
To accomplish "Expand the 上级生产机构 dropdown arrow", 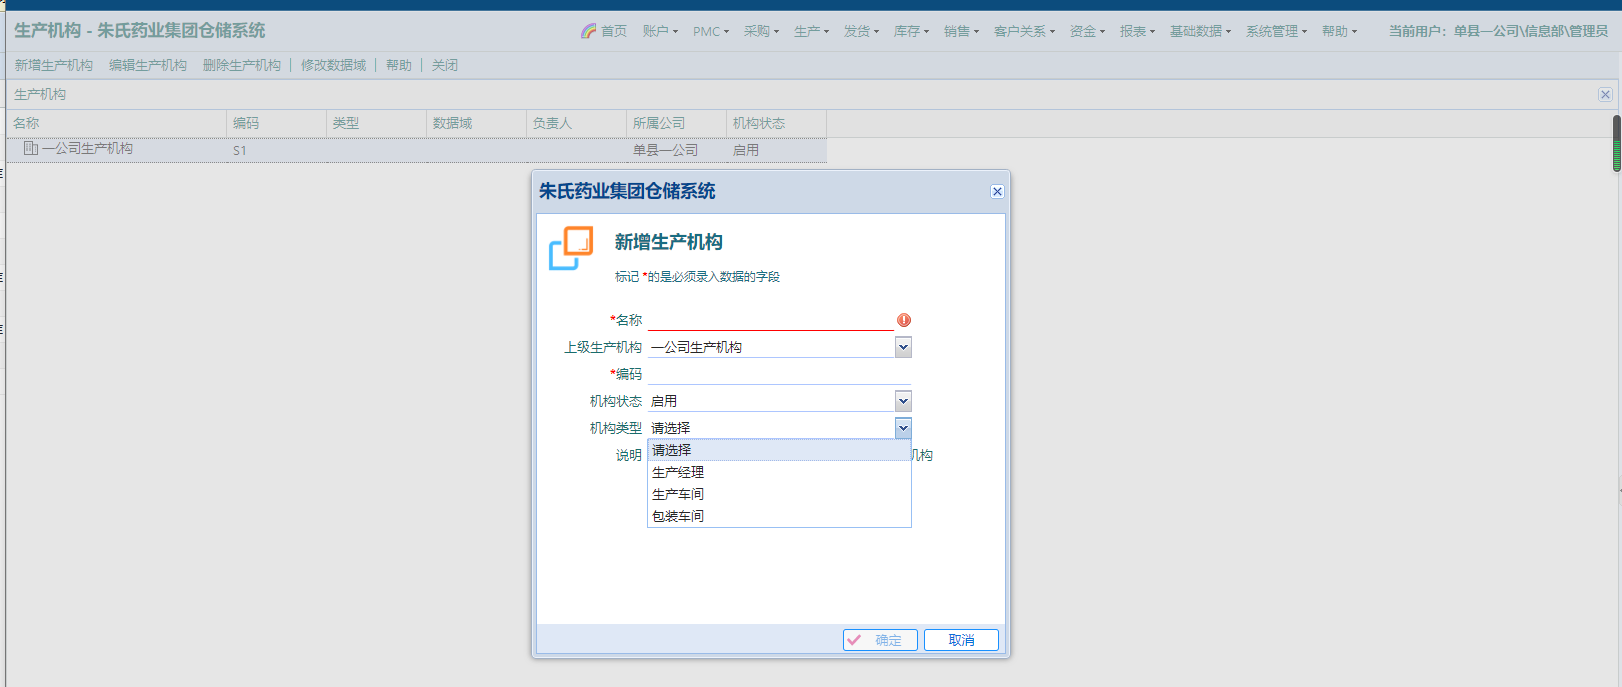I will tap(903, 347).
